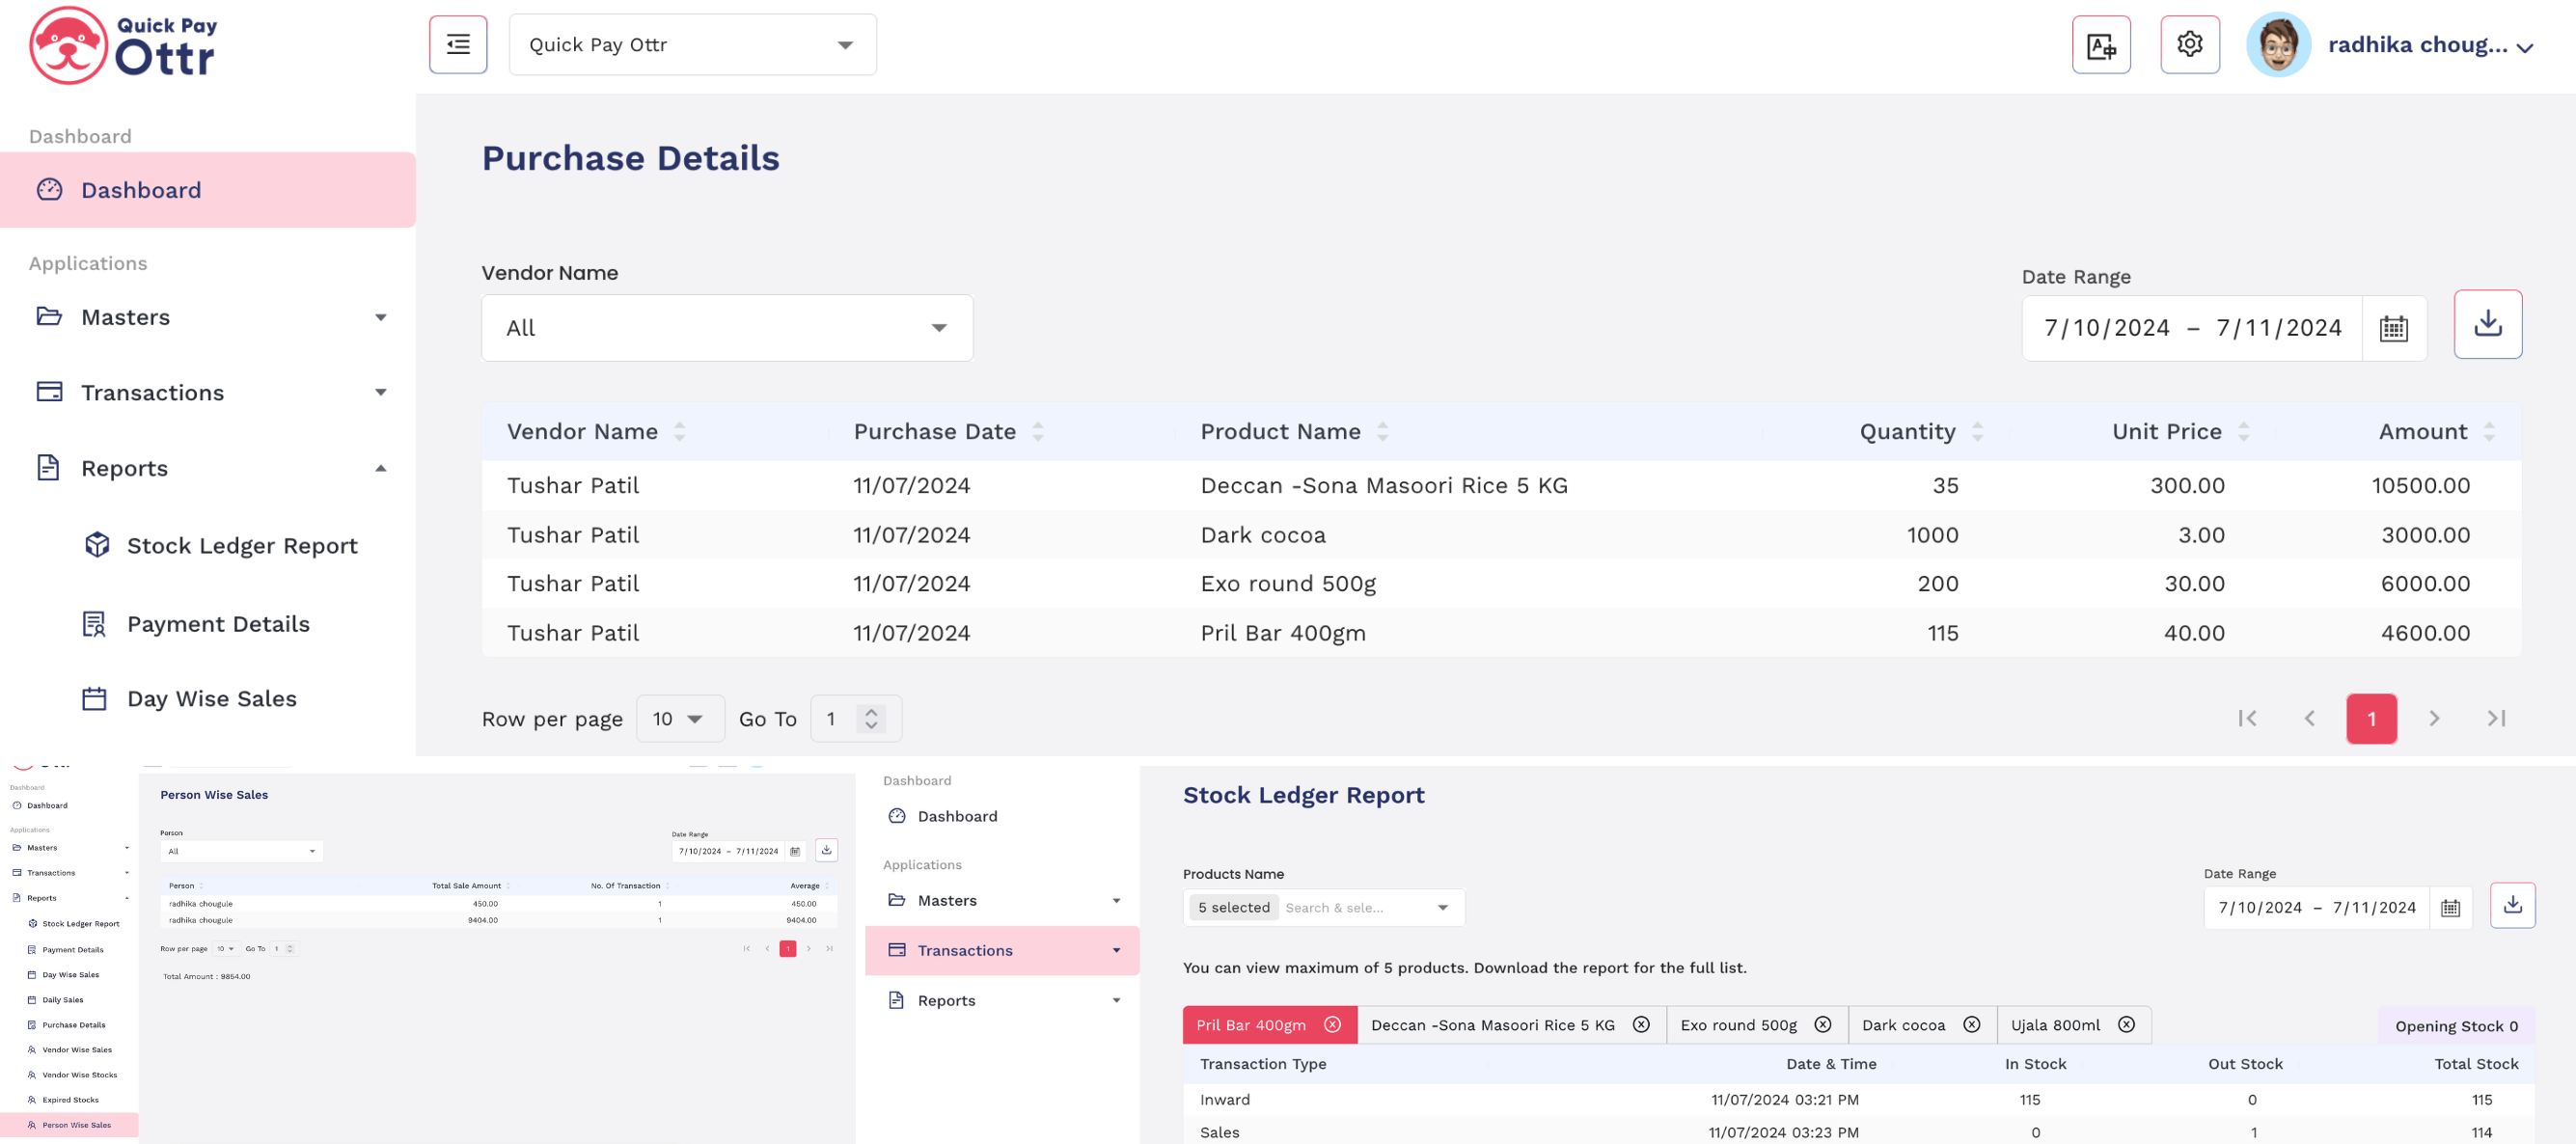The height and width of the screenshot is (1144, 2576).
Task: Go to next page in Purchase Details pagination
Action: (2434, 718)
